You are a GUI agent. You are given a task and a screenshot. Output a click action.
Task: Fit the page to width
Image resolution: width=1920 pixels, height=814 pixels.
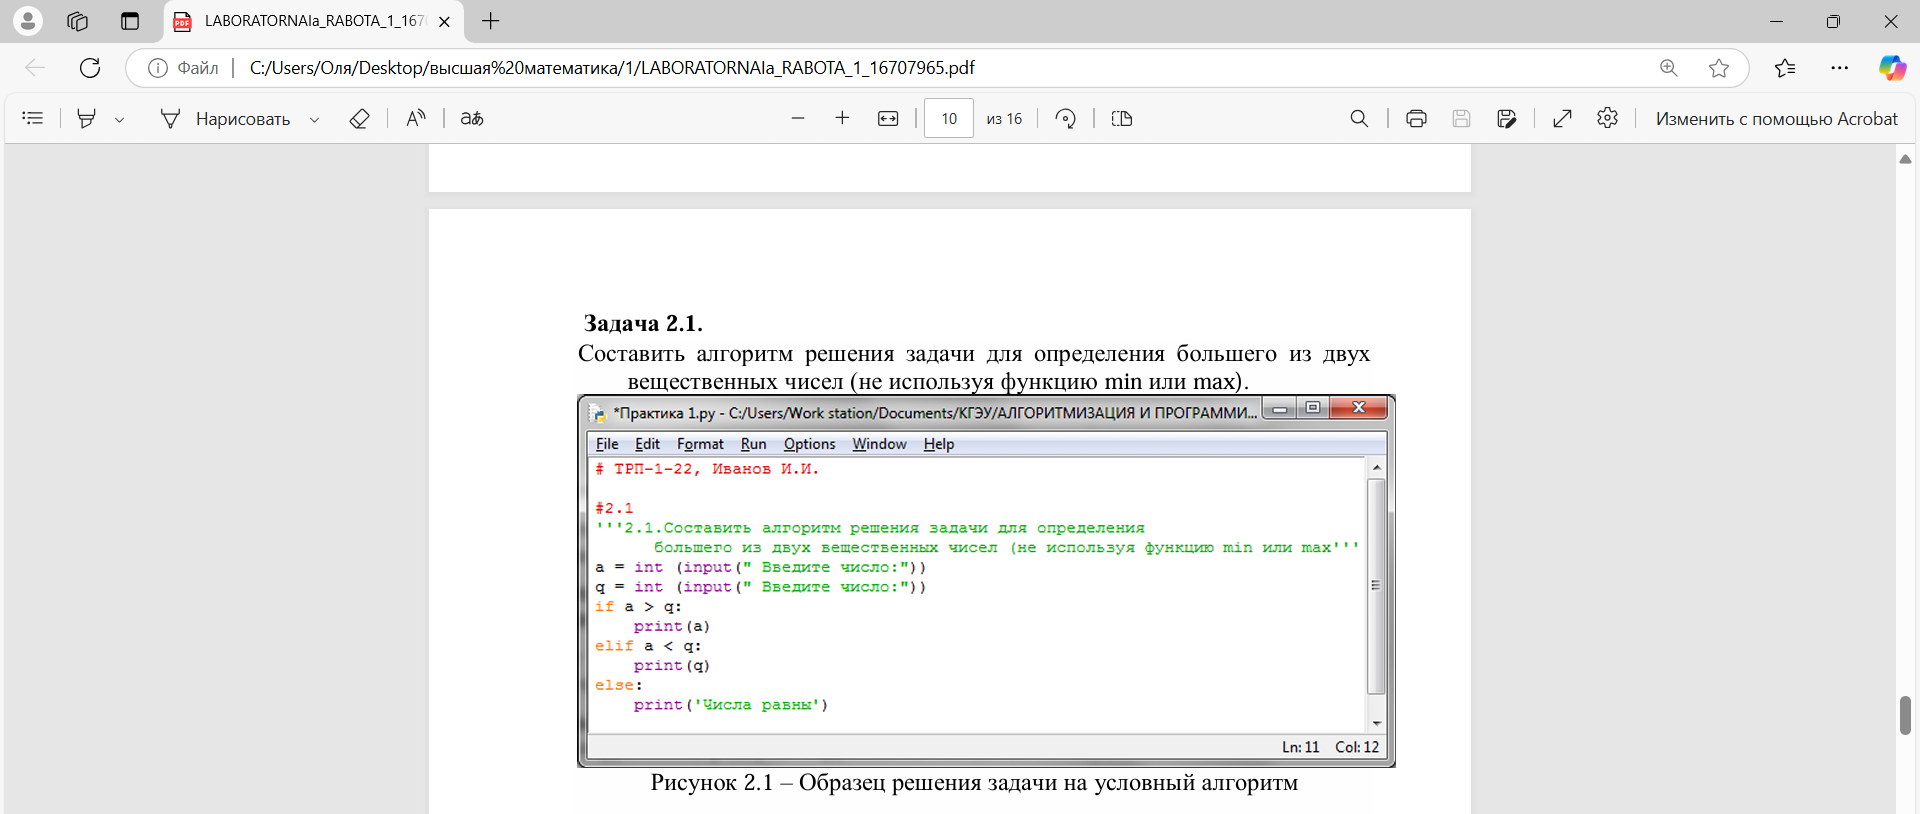click(888, 118)
